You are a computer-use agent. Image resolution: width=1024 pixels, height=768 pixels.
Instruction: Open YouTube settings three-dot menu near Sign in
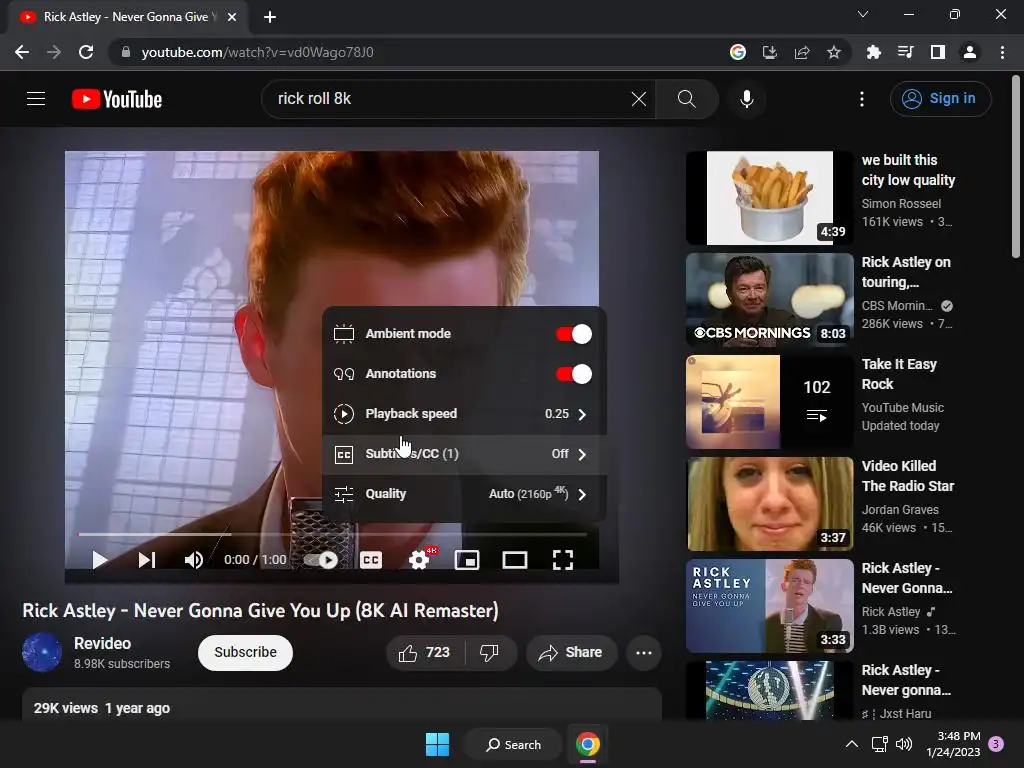click(861, 99)
